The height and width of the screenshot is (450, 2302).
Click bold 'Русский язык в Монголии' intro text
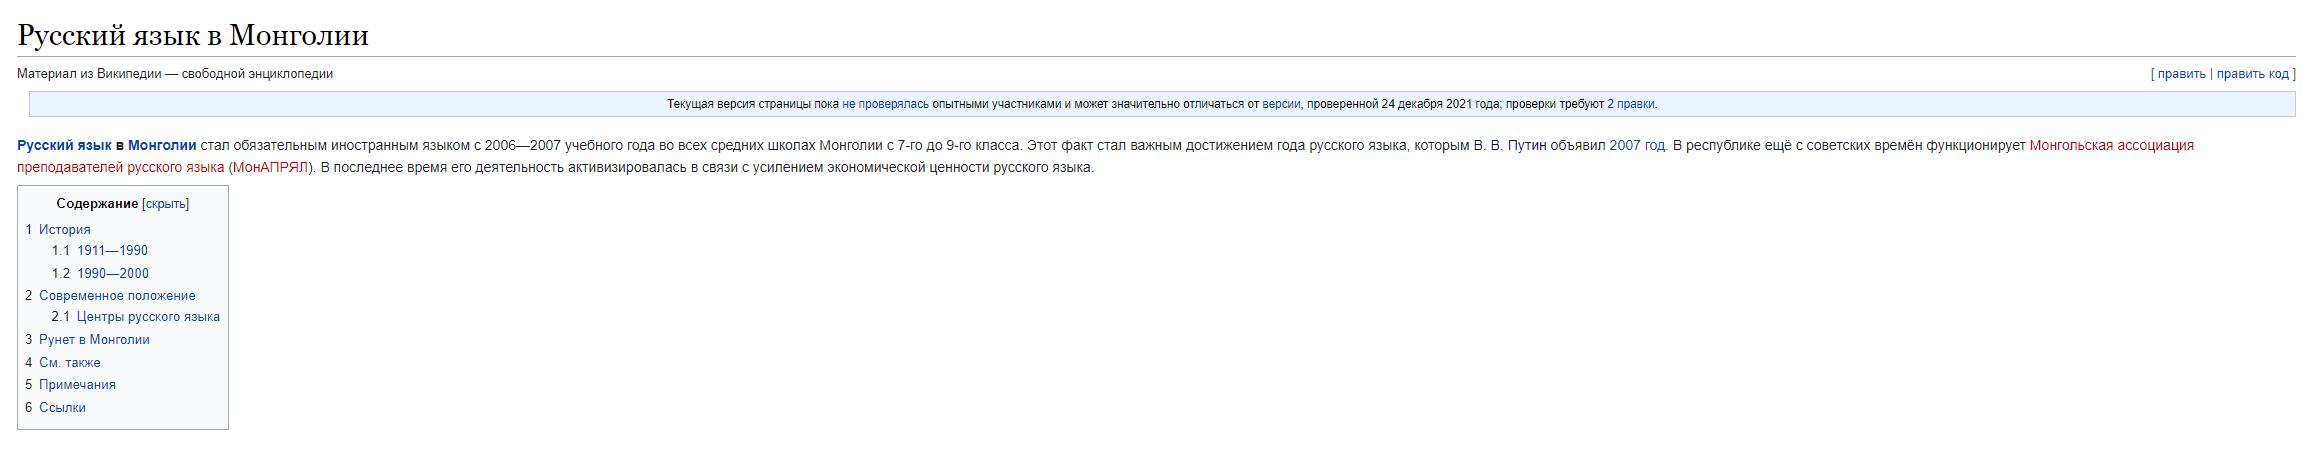click(x=107, y=146)
